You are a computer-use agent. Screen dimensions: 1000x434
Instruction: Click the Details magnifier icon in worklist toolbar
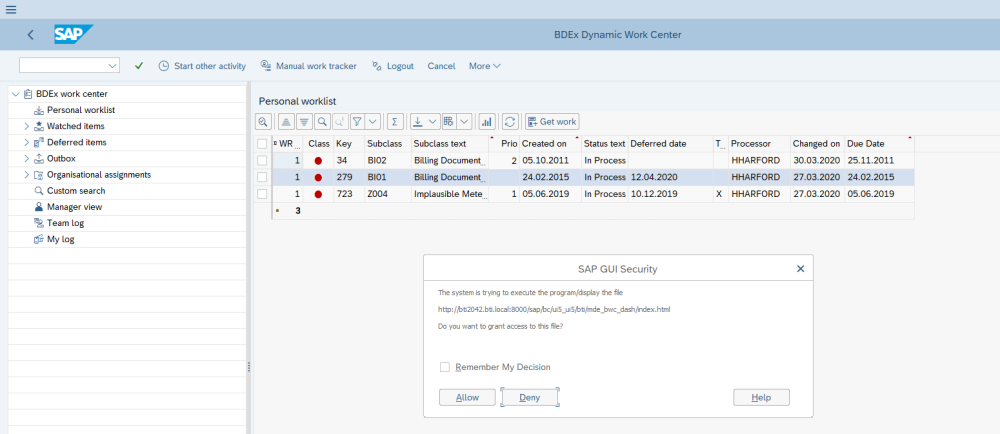click(x=264, y=121)
